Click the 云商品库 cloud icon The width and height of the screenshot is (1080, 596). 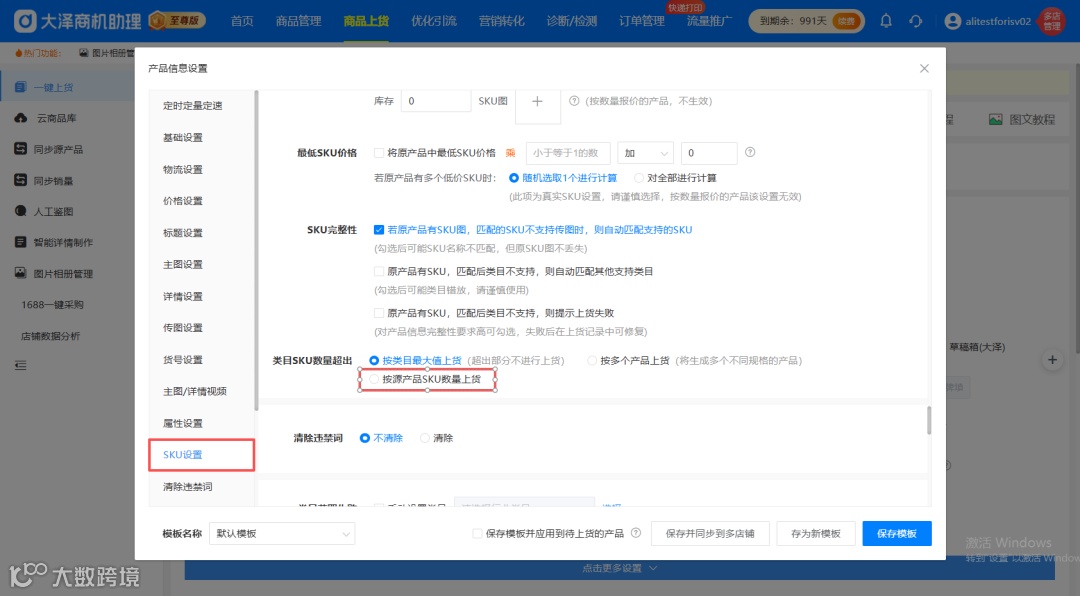coord(21,118)
